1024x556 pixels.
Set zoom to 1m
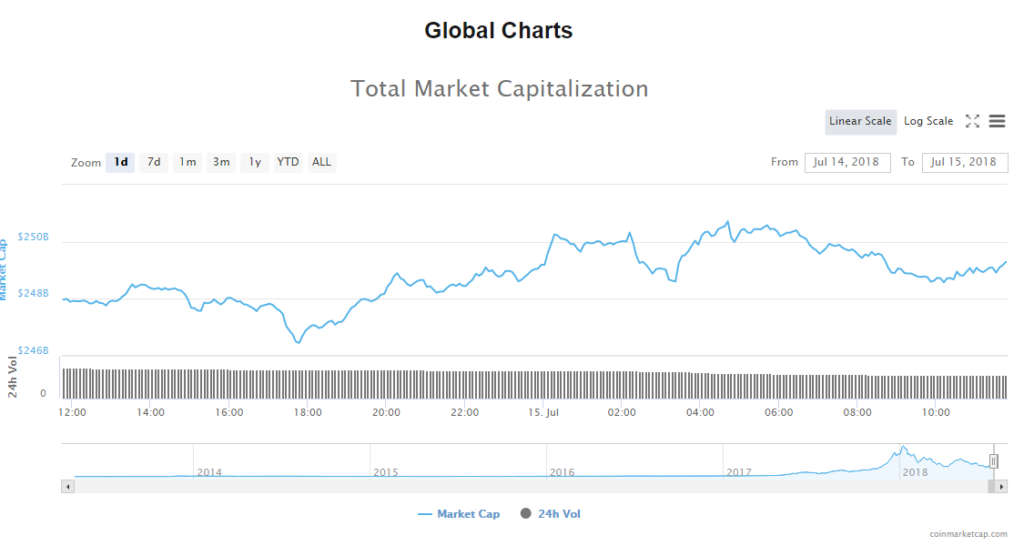pos(188,162)
